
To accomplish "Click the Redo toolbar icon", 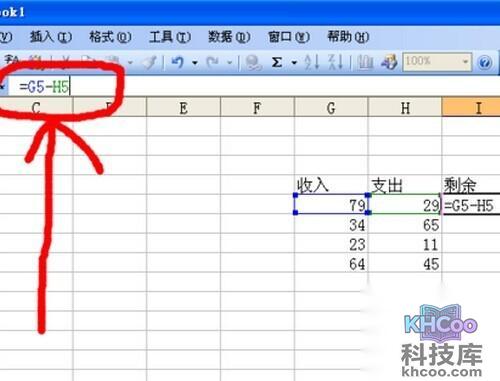I will coord(213,62).
